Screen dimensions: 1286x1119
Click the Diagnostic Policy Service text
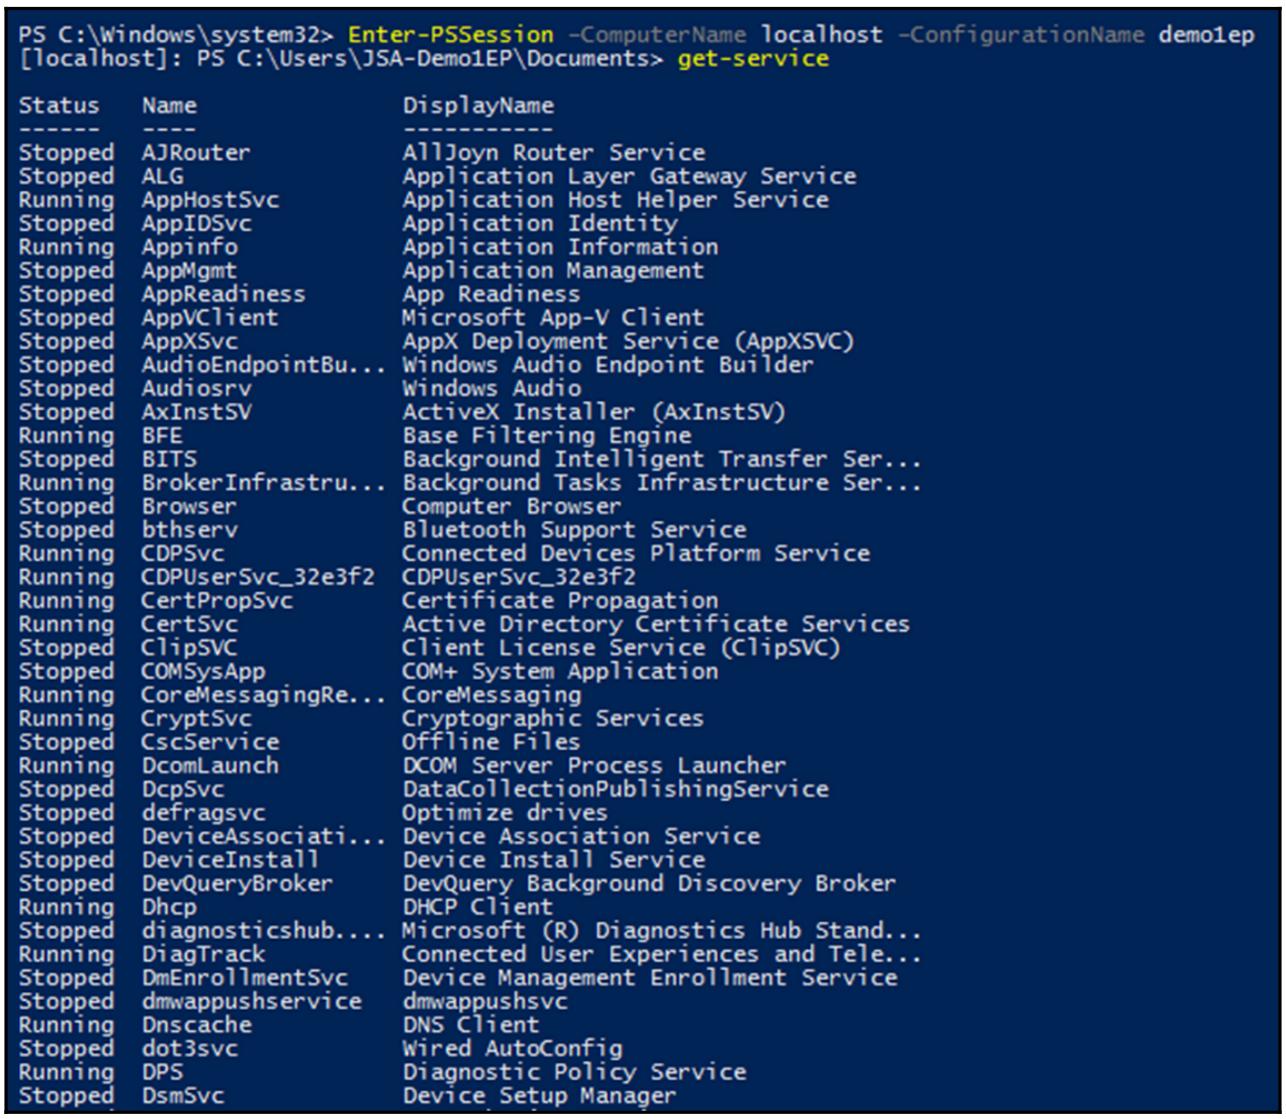[x=574, y=1072]
